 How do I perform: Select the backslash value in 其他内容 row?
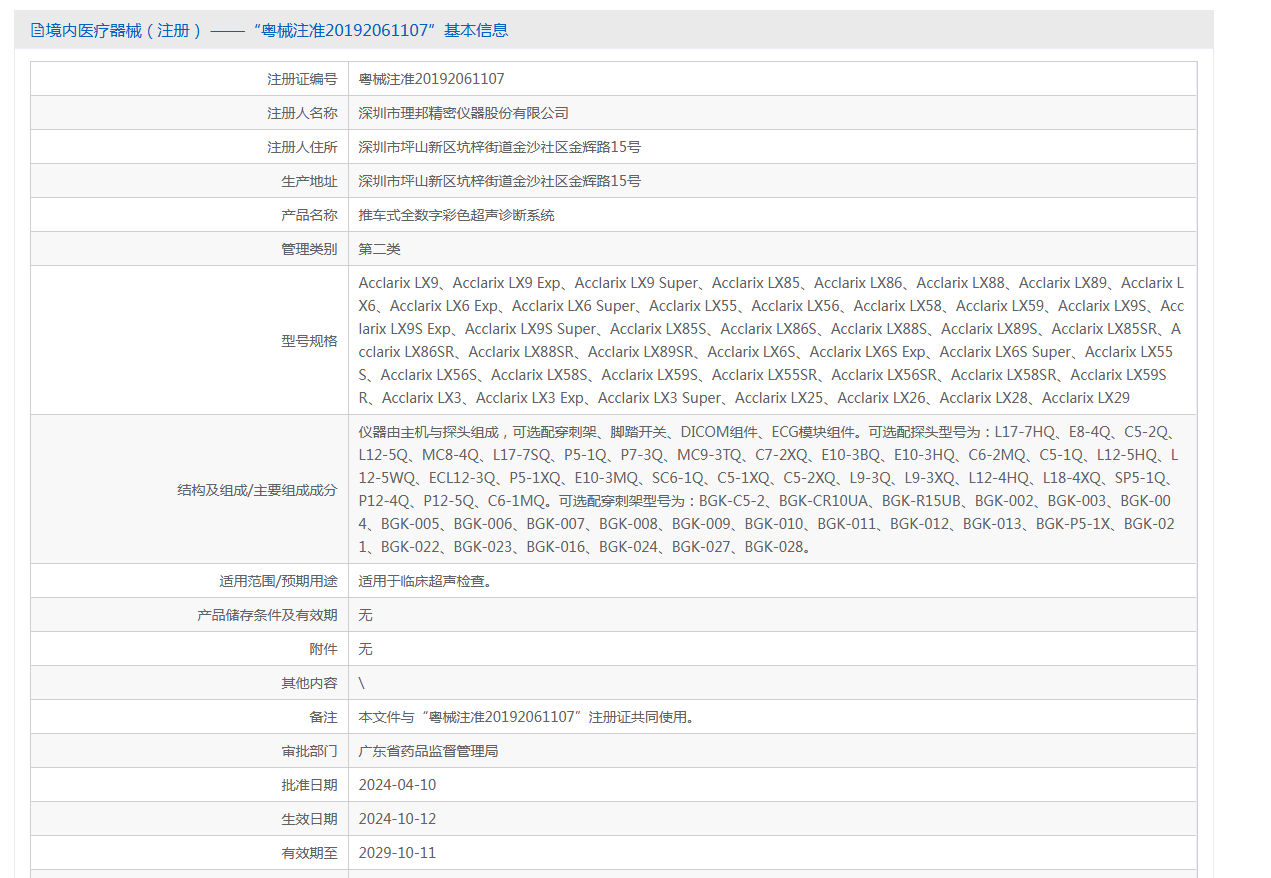[x=362, y=683]
